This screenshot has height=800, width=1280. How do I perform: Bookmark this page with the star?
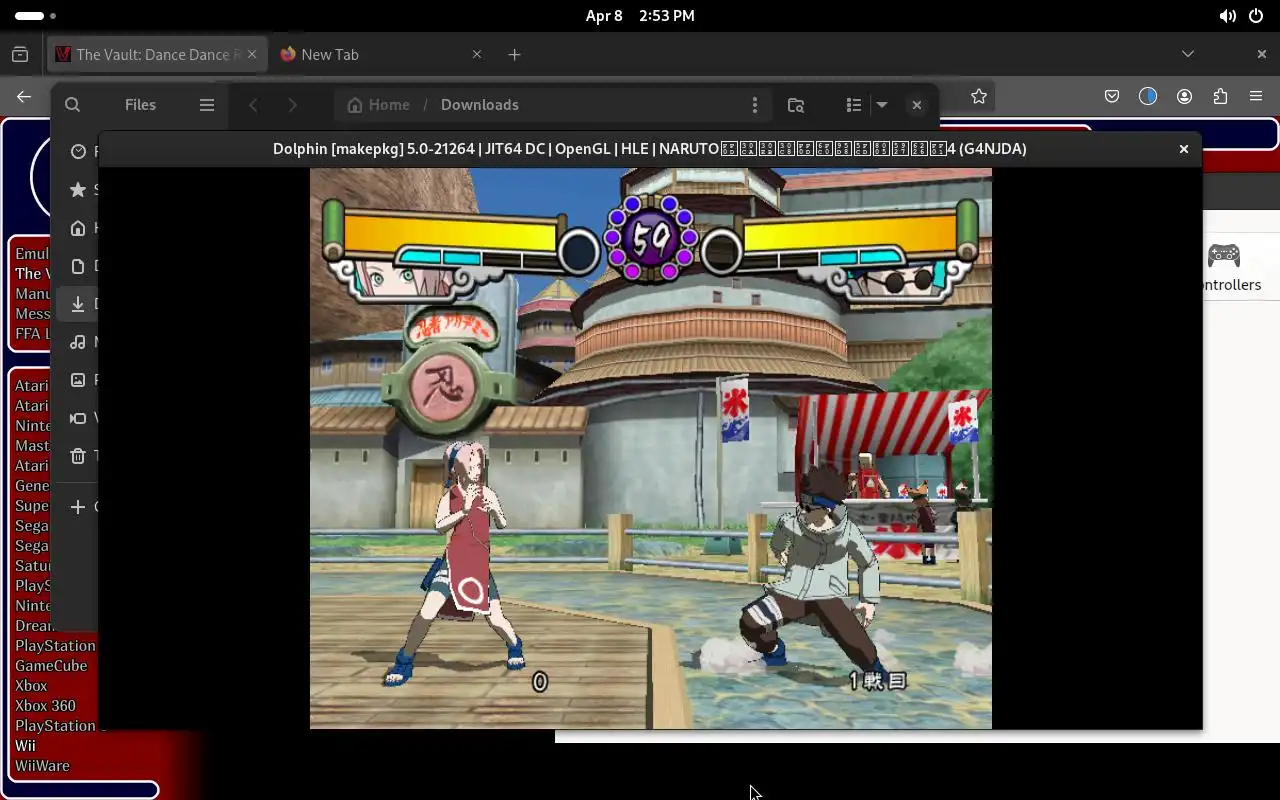[979, 96]
